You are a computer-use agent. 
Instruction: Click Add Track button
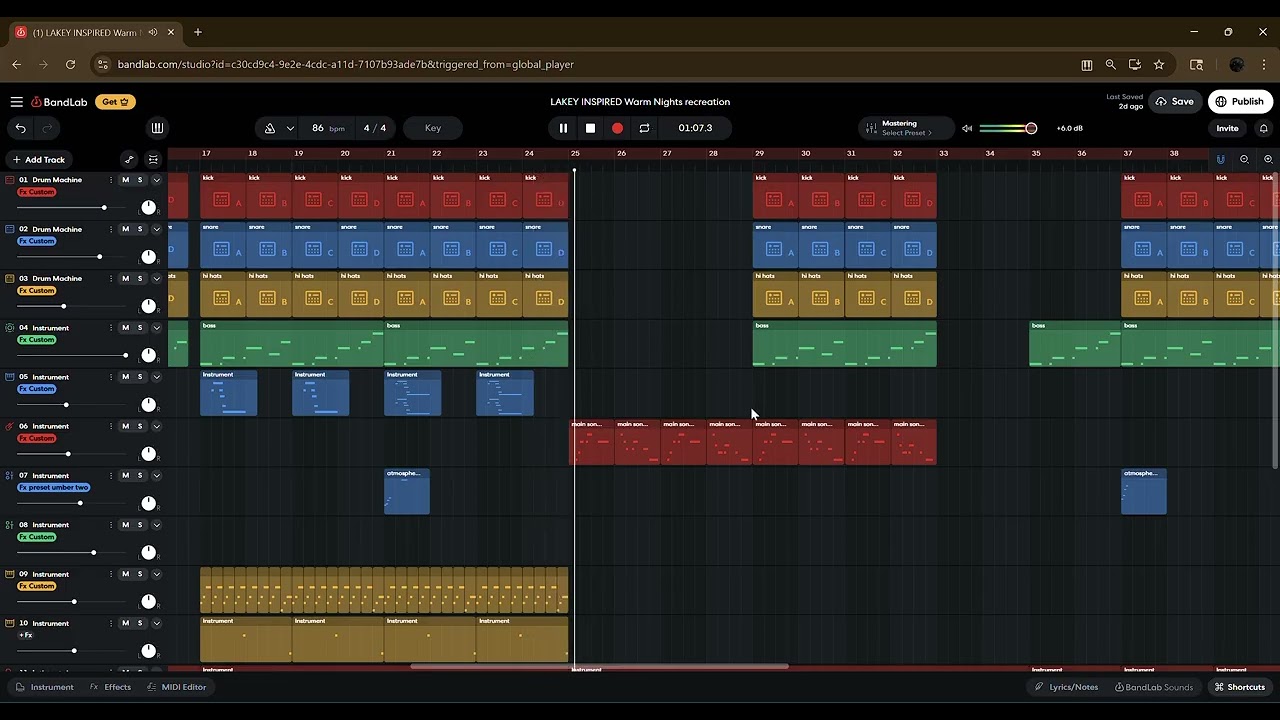38,160
